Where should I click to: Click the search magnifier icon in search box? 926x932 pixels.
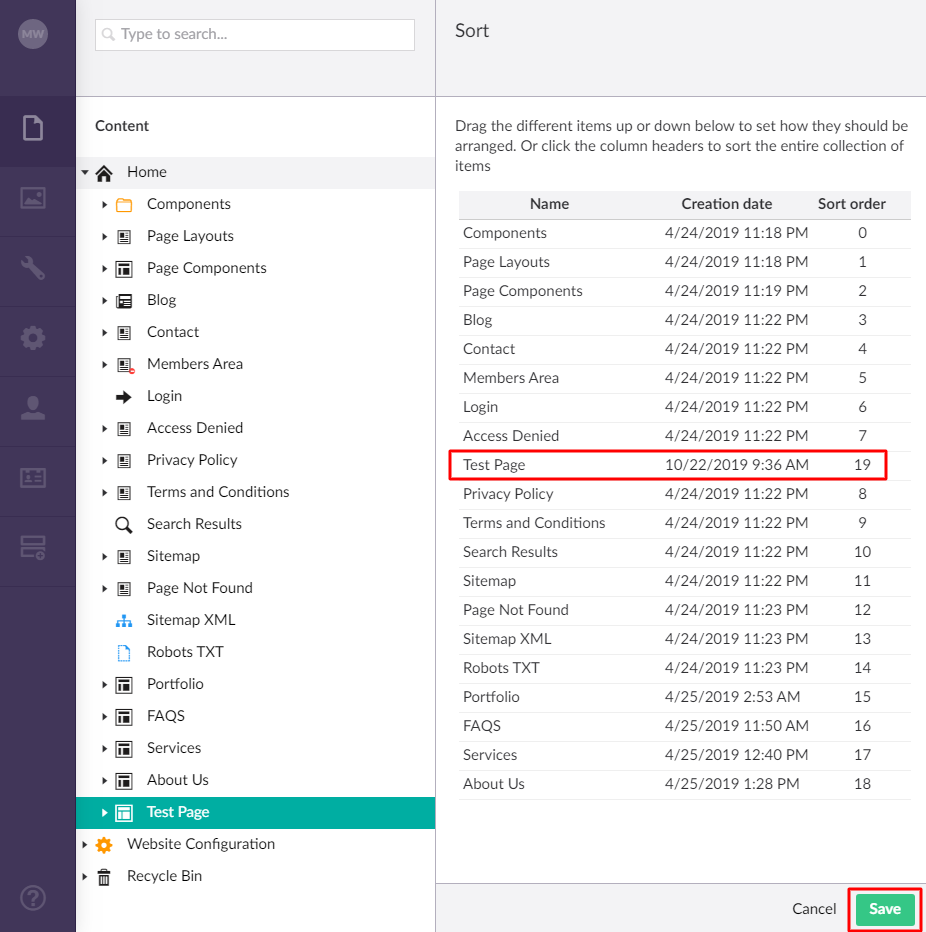pyautogui.click(x=108, y=34)
